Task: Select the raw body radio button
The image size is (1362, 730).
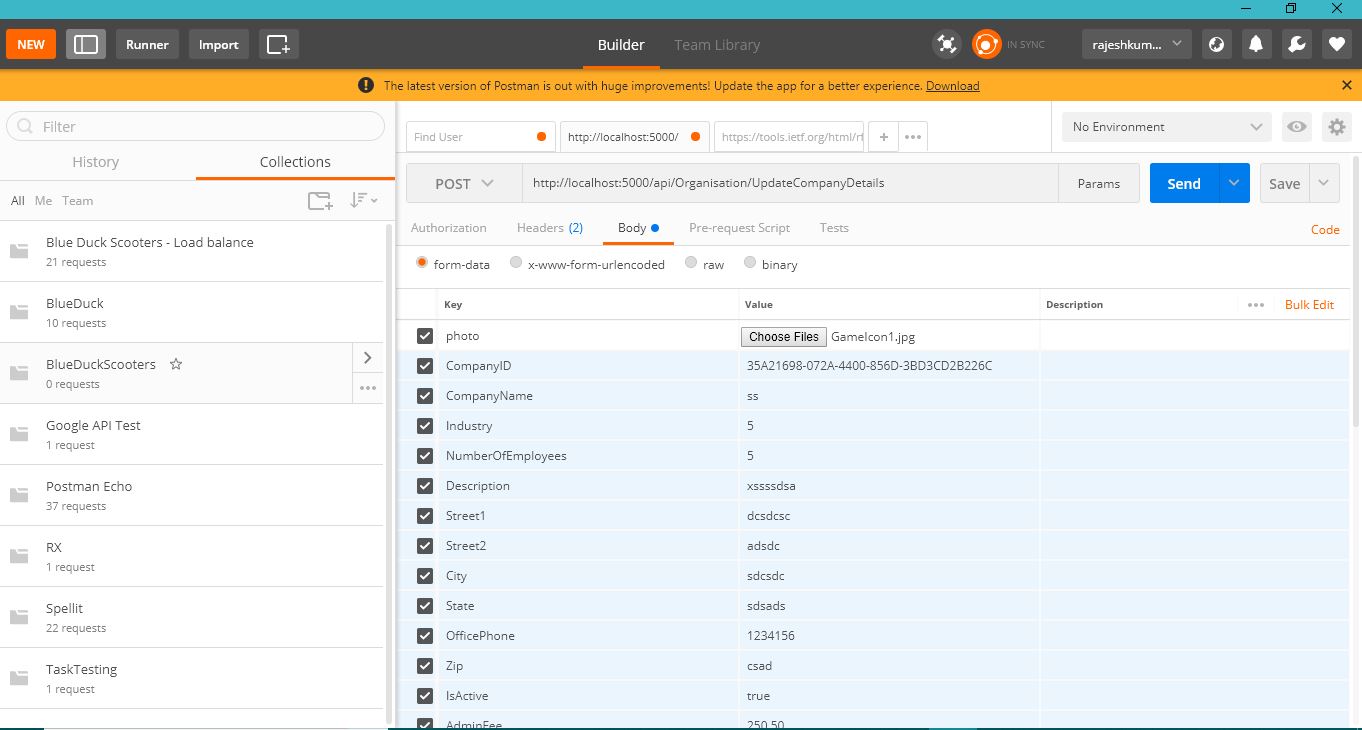Action: pos(691,263)
